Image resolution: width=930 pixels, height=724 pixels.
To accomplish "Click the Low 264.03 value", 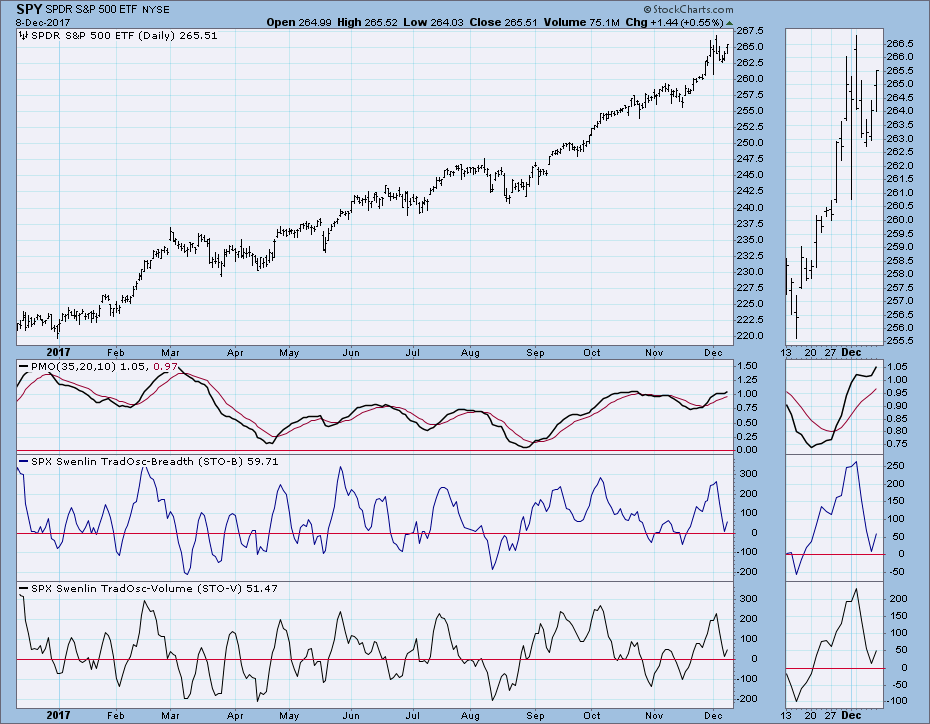I will coord(433,23).
